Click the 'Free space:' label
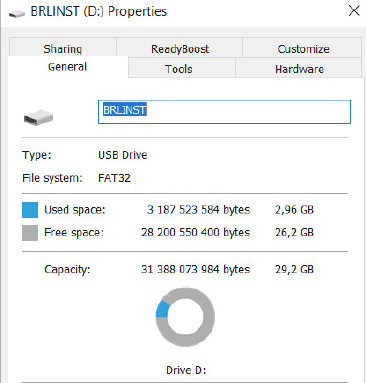Viewport: 366px width, 383px height. pos(74,232)
